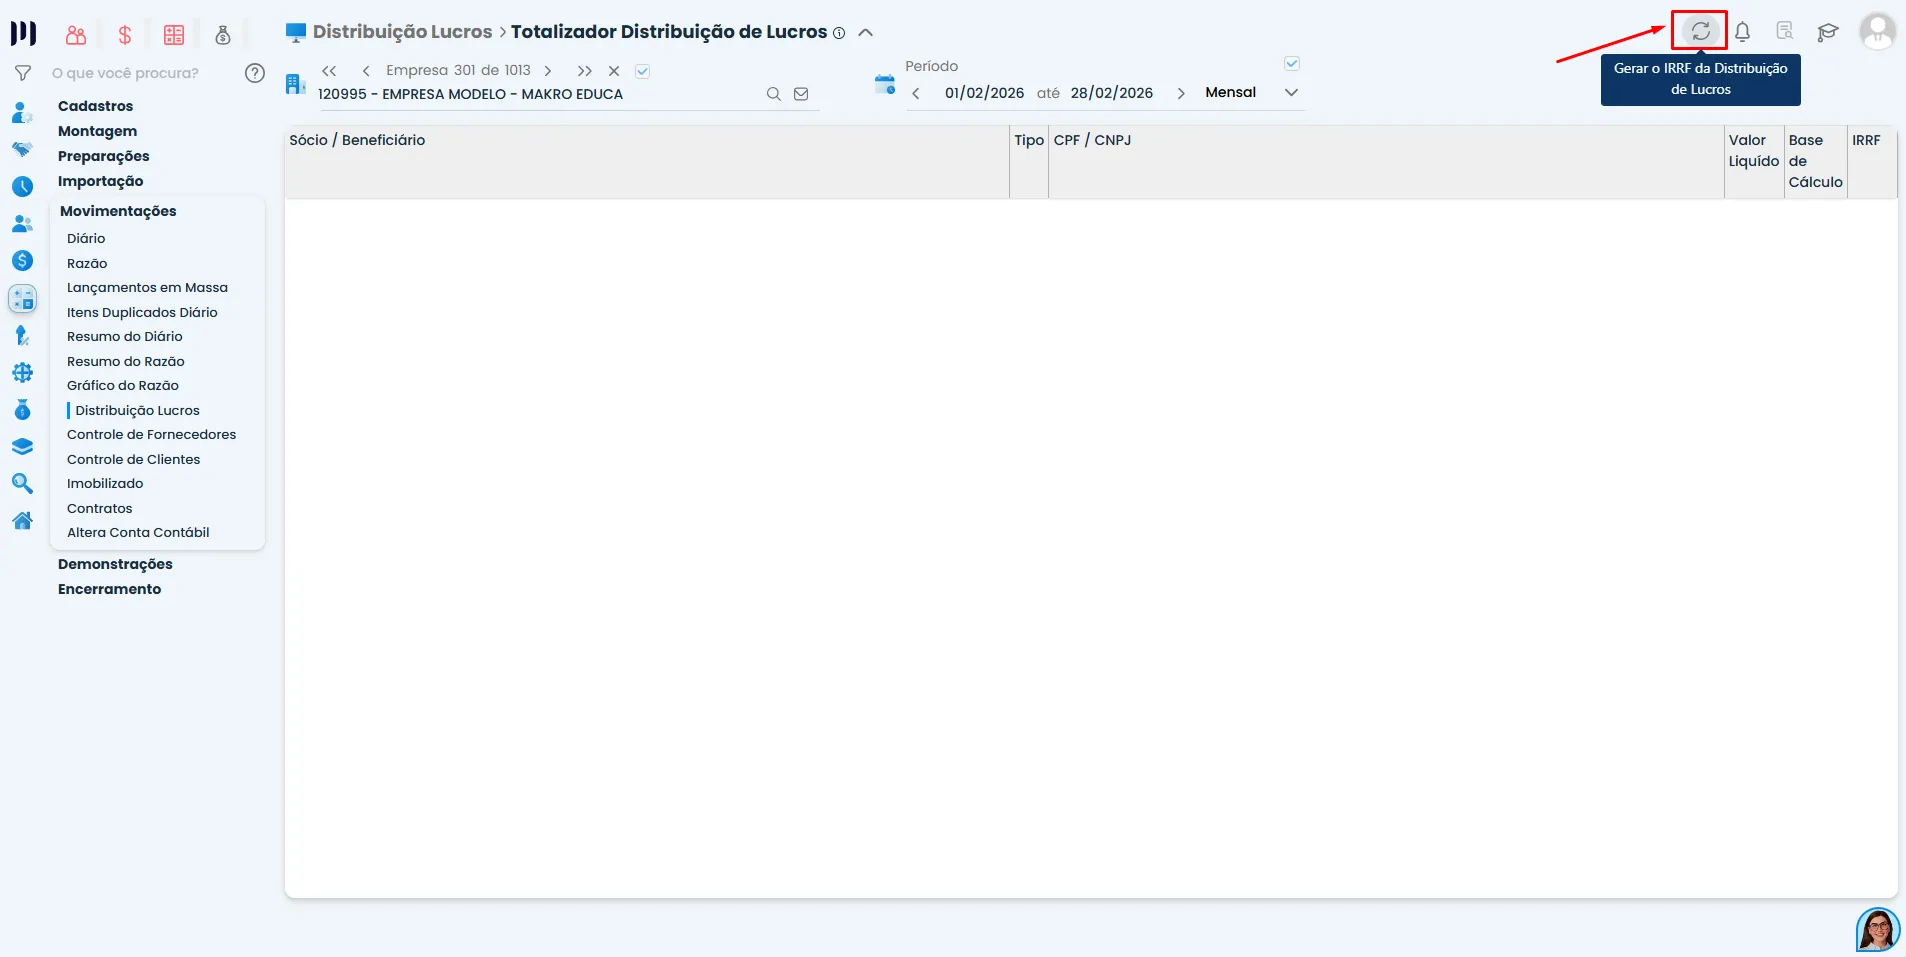Open the user profile avatar
The width and height of the screenshot is (1906, 957).
click(x=1877, y=31)
